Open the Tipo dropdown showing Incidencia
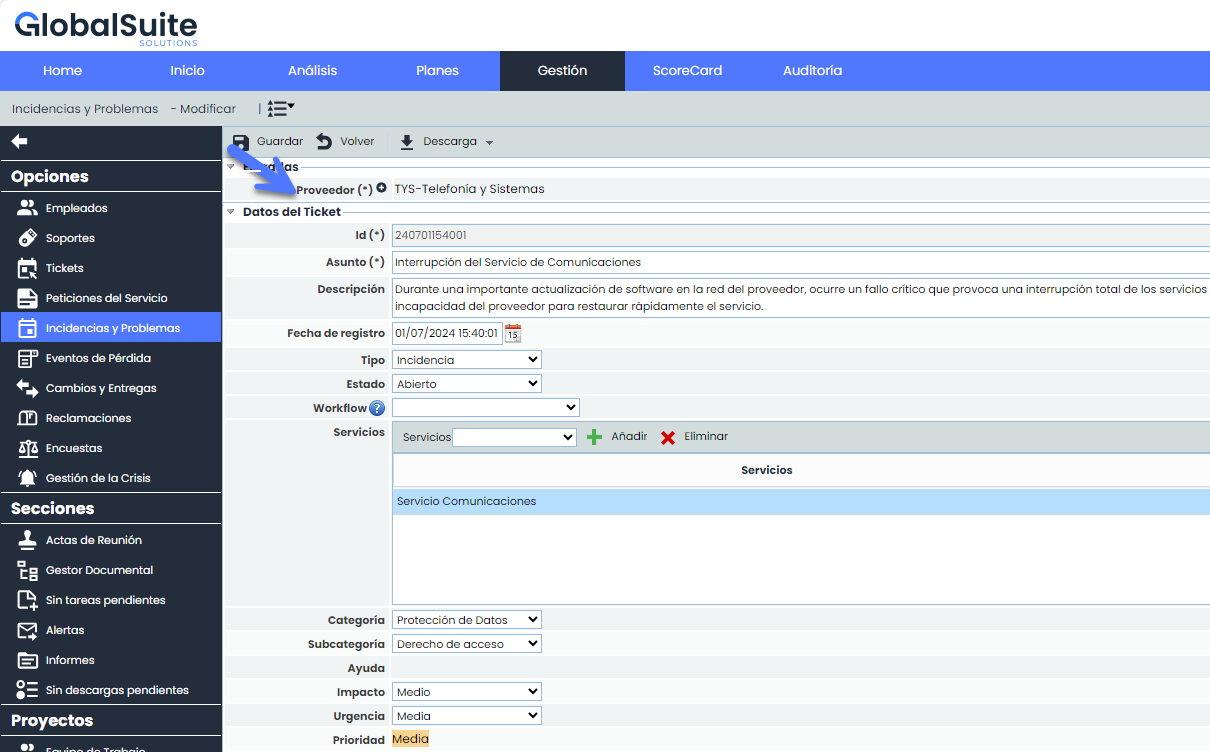 pyautogui.click(x=467, y=359)
